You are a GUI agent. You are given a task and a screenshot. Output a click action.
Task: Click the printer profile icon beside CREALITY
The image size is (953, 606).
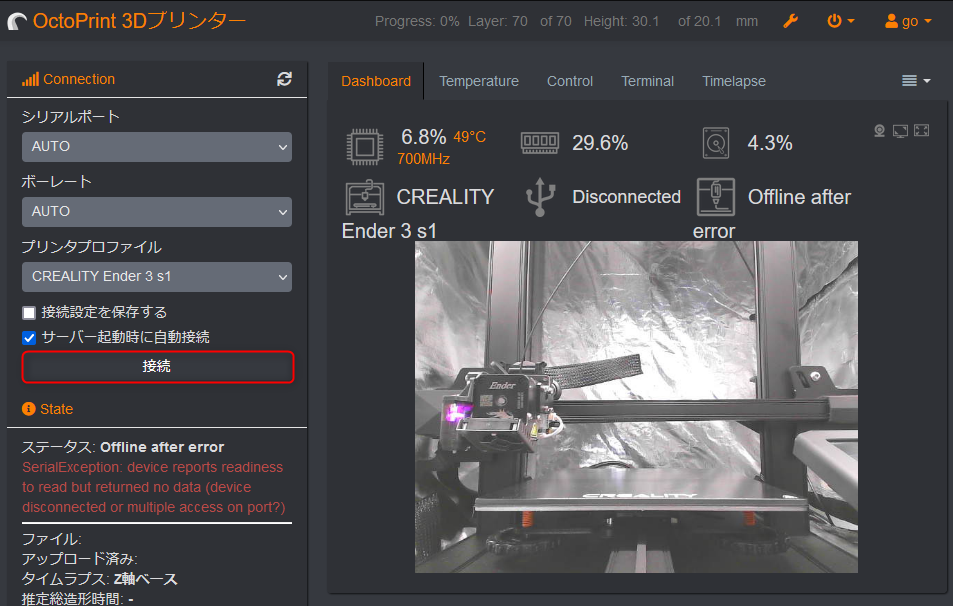pyautogui.click(x=365, y=198)
